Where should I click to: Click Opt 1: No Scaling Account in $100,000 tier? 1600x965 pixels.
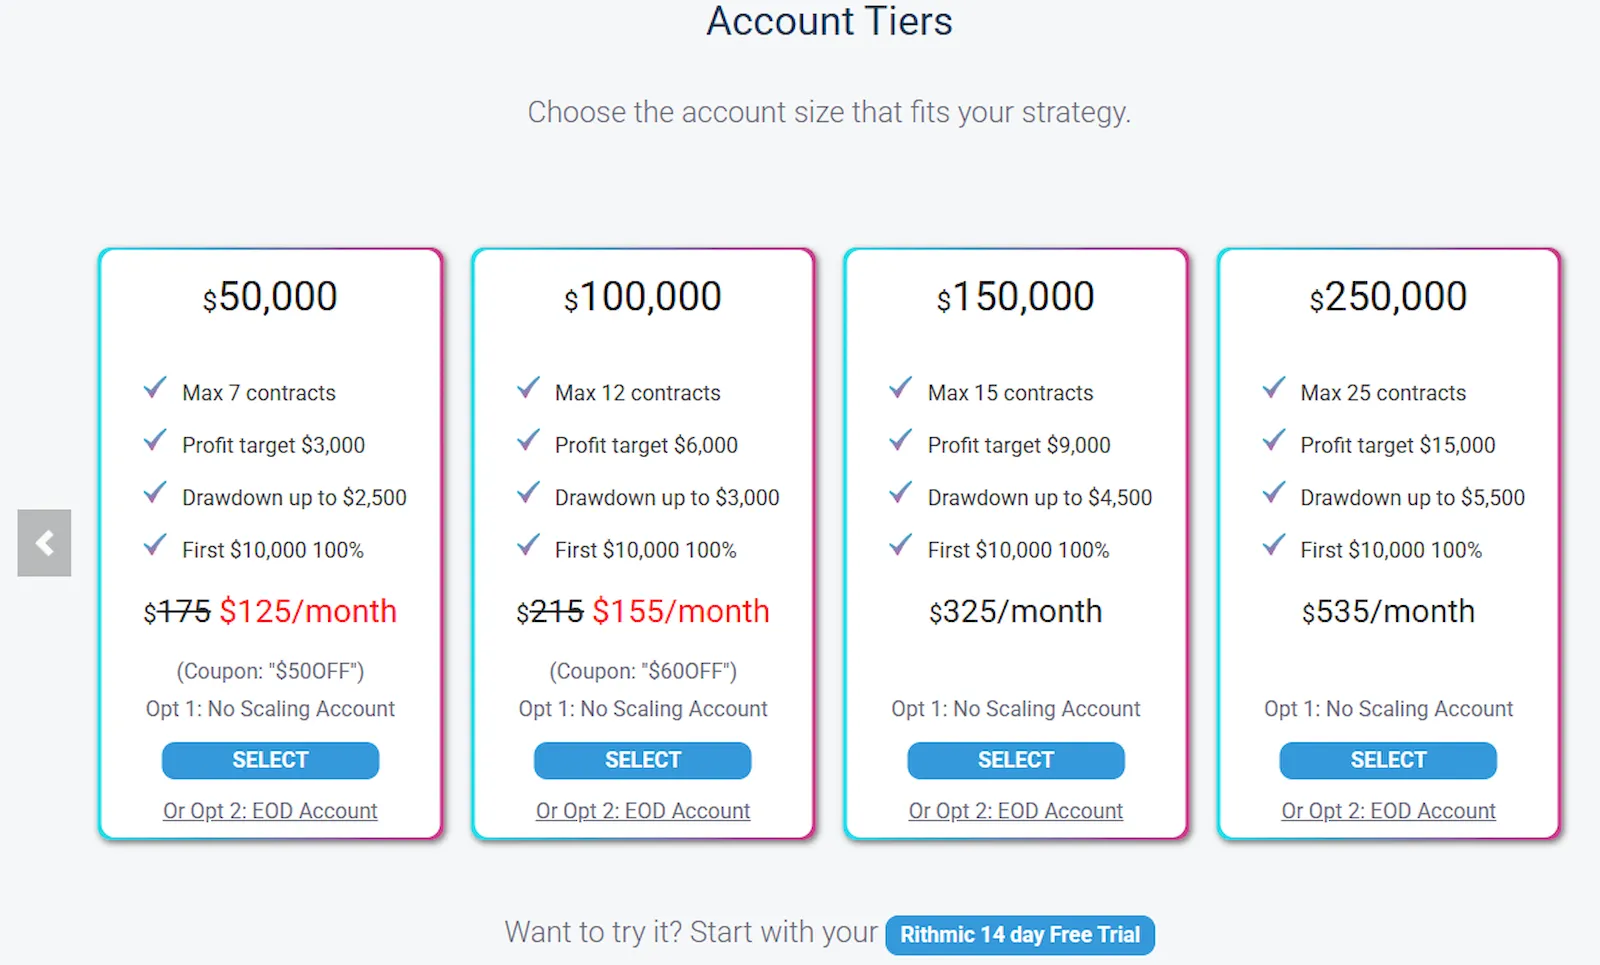coord(643,709)
